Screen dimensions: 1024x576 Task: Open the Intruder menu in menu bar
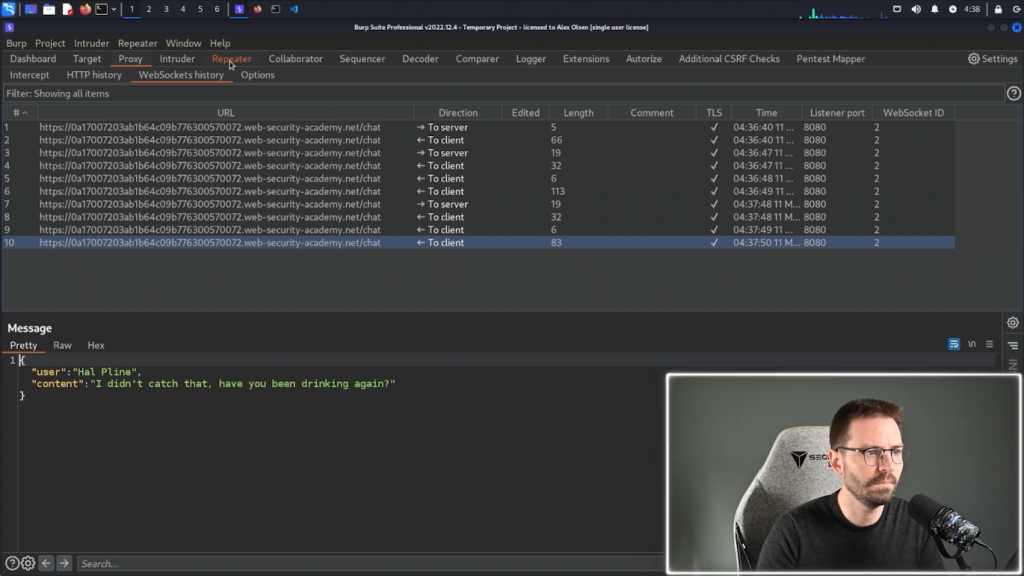click(91, 43)
